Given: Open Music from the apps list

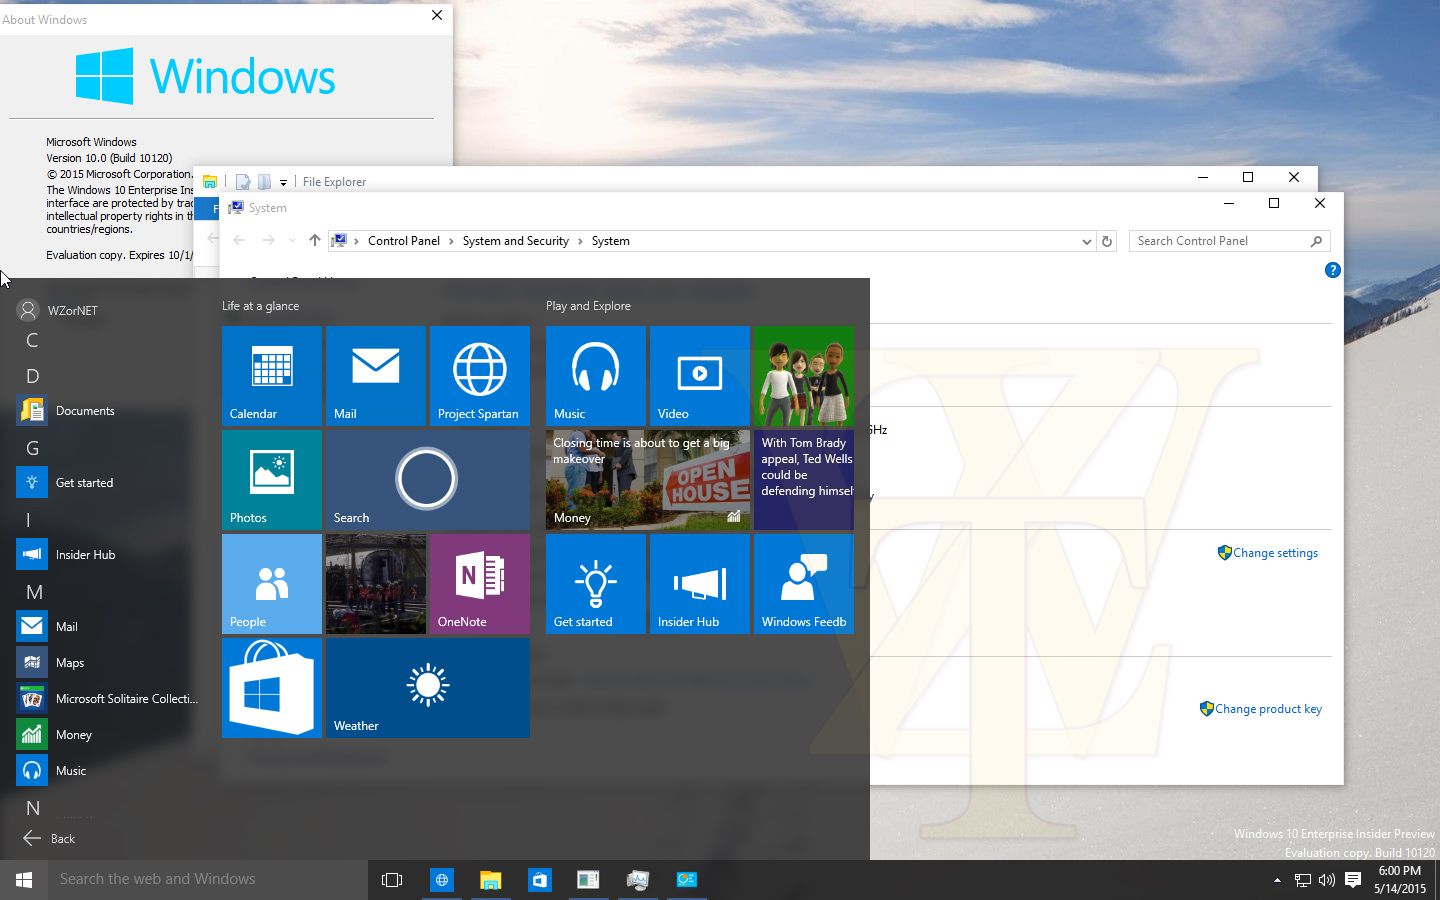Looking at the screenshot, I should tap(108, 771).
